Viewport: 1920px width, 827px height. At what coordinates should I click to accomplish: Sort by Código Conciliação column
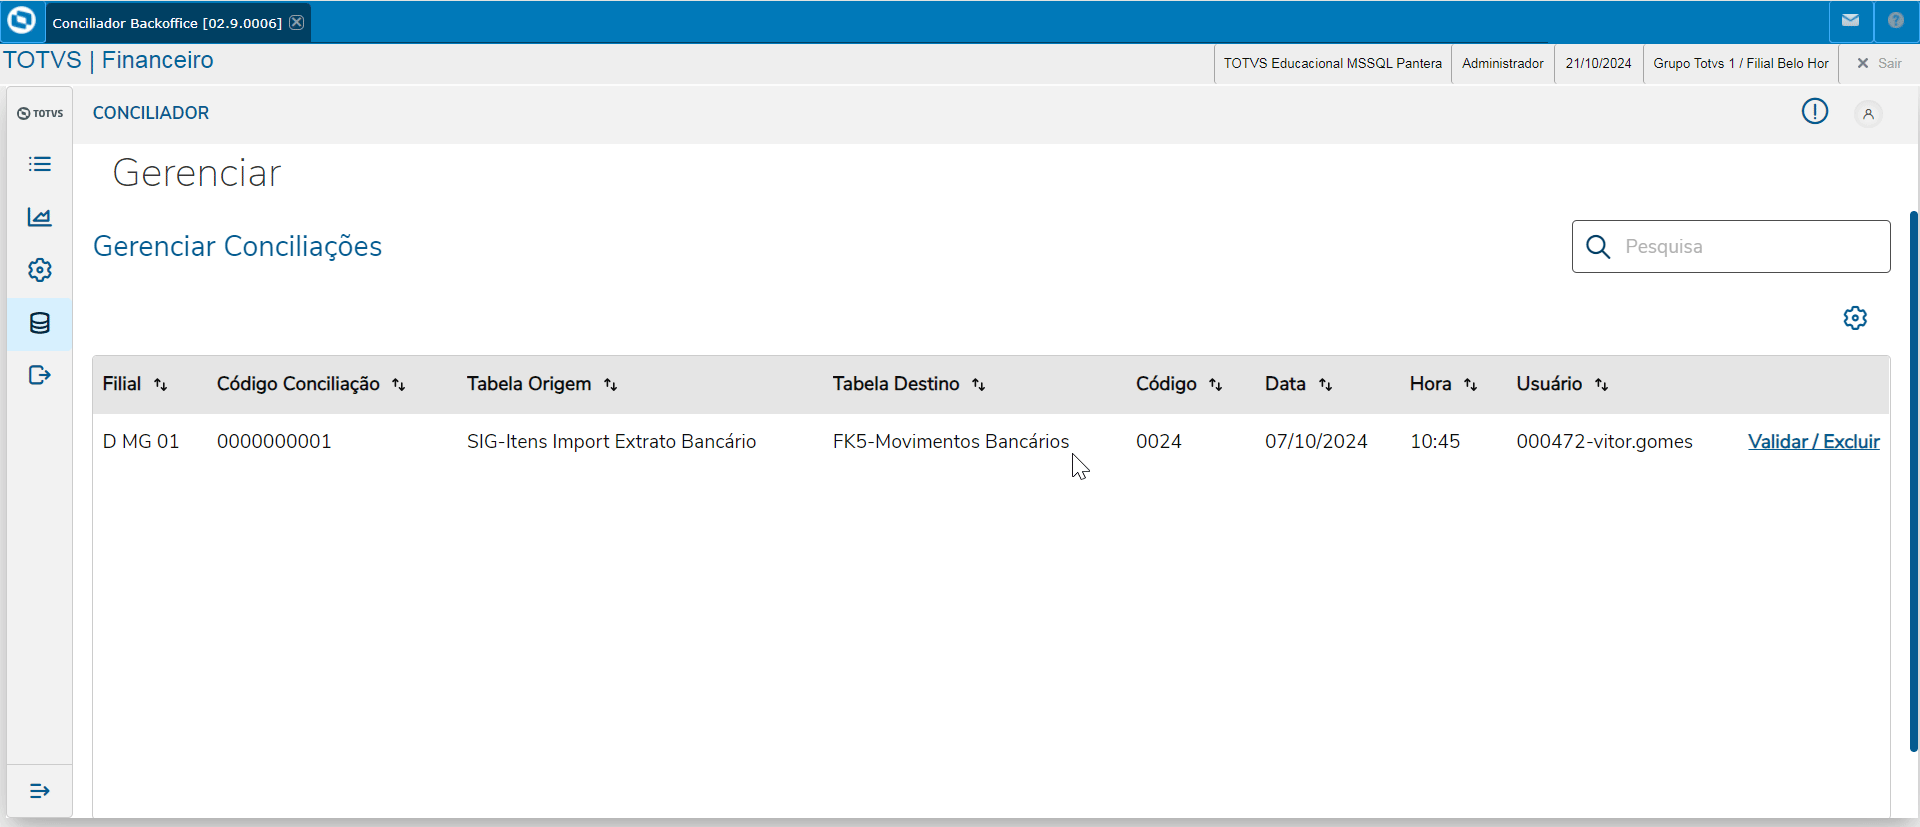point(398,385)
